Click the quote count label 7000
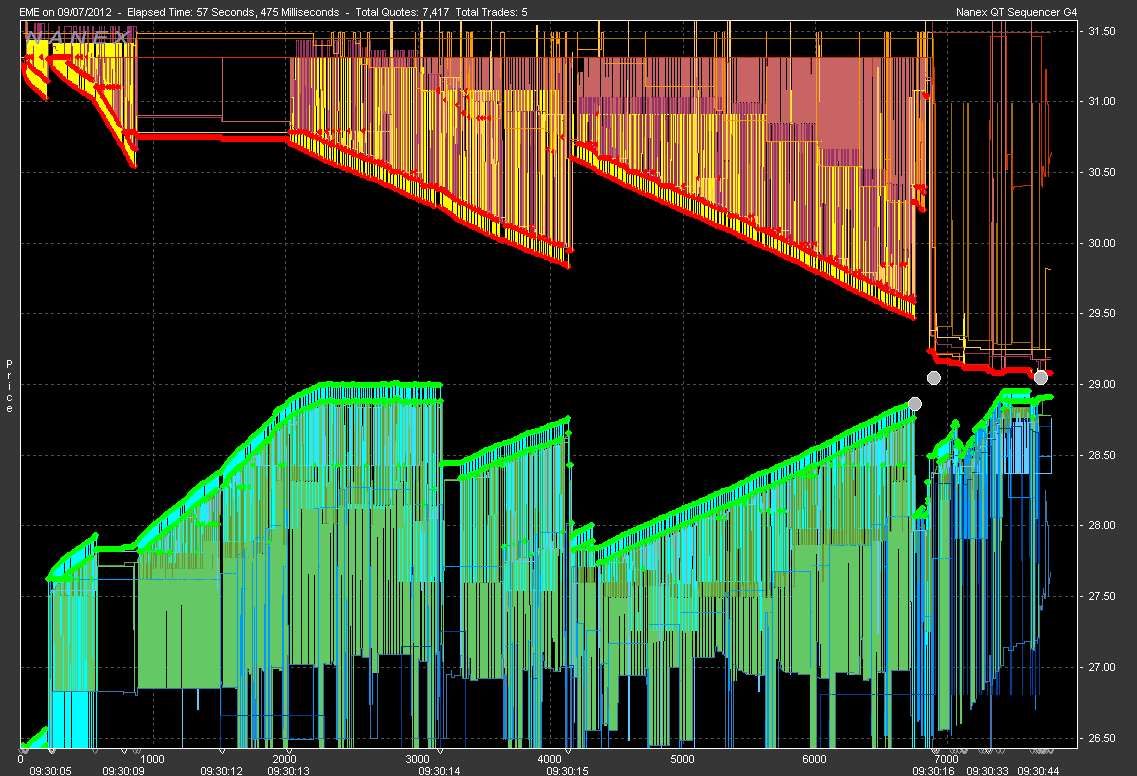Viewport: 1137px width, 776px height. pos(946,759)
